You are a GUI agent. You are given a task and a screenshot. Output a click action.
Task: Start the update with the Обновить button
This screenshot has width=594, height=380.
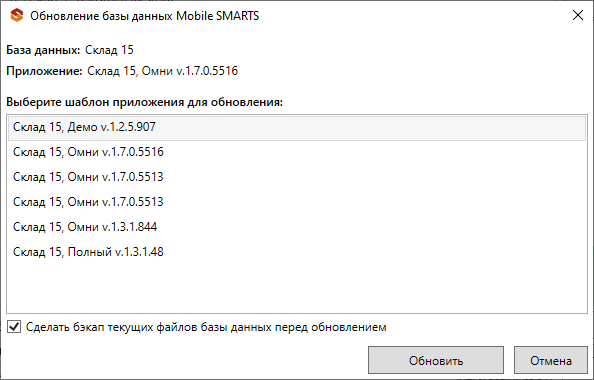pos(436,360)
